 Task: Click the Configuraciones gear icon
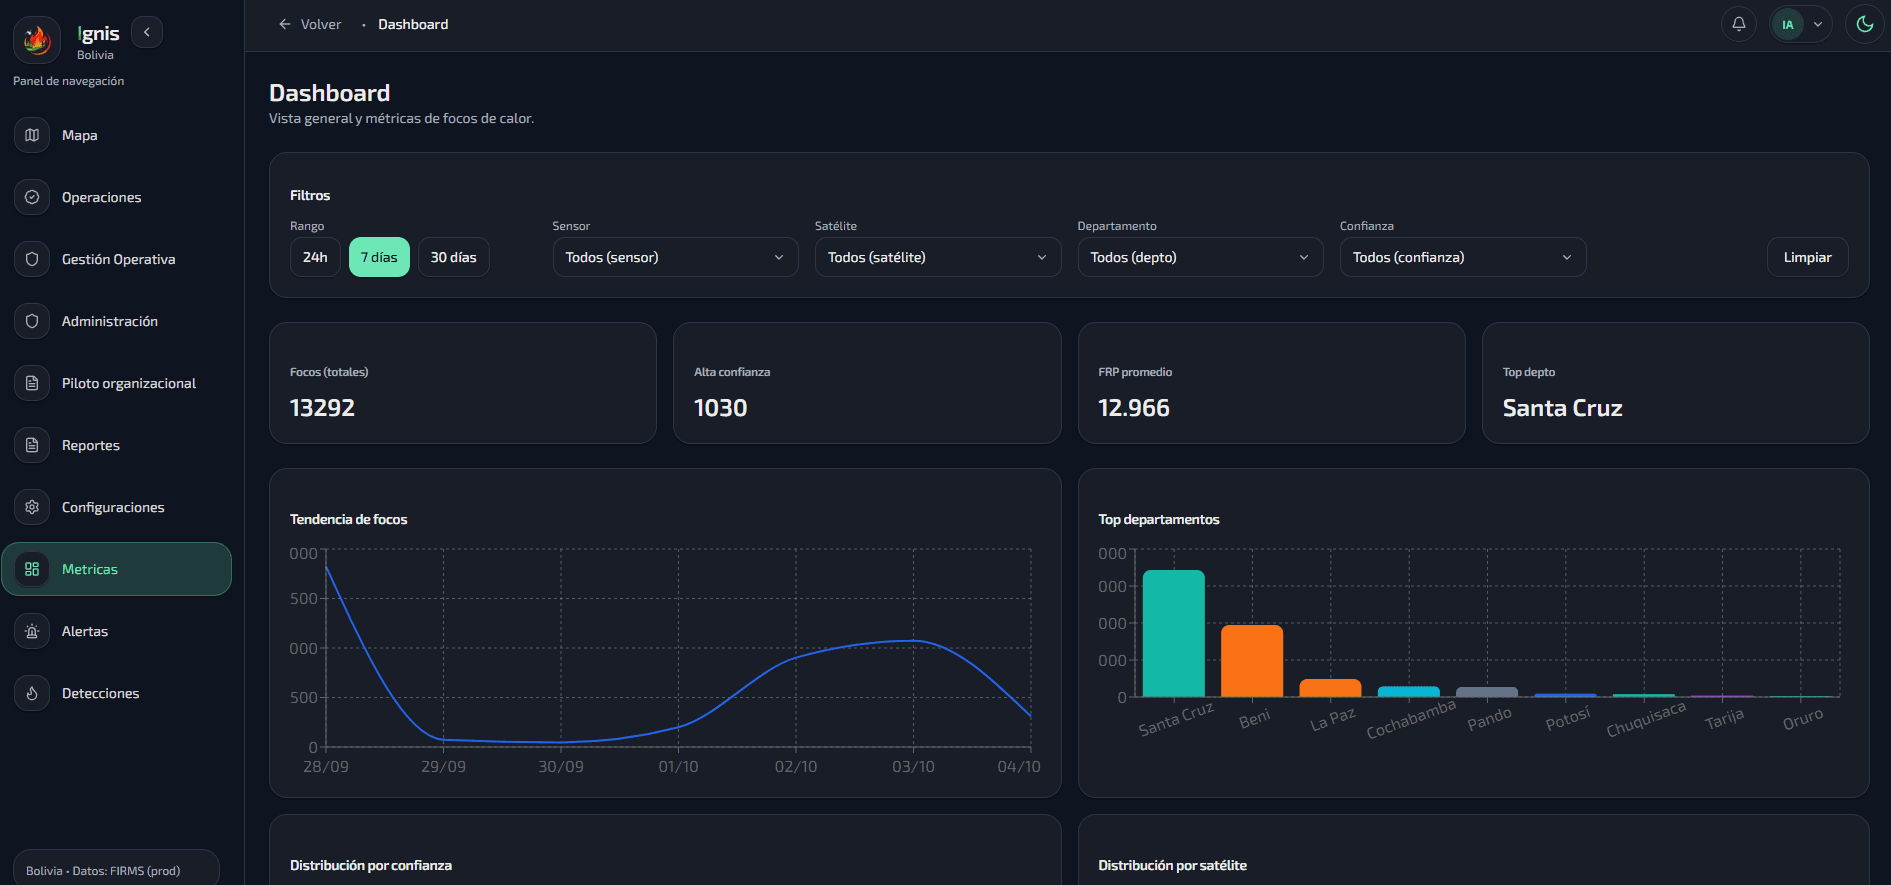(x=32, y=507)
